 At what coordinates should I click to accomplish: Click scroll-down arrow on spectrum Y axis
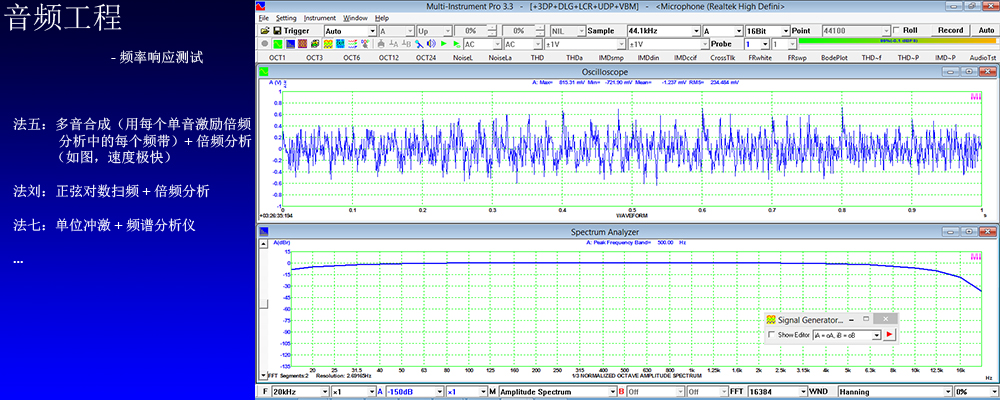[262, 376]
